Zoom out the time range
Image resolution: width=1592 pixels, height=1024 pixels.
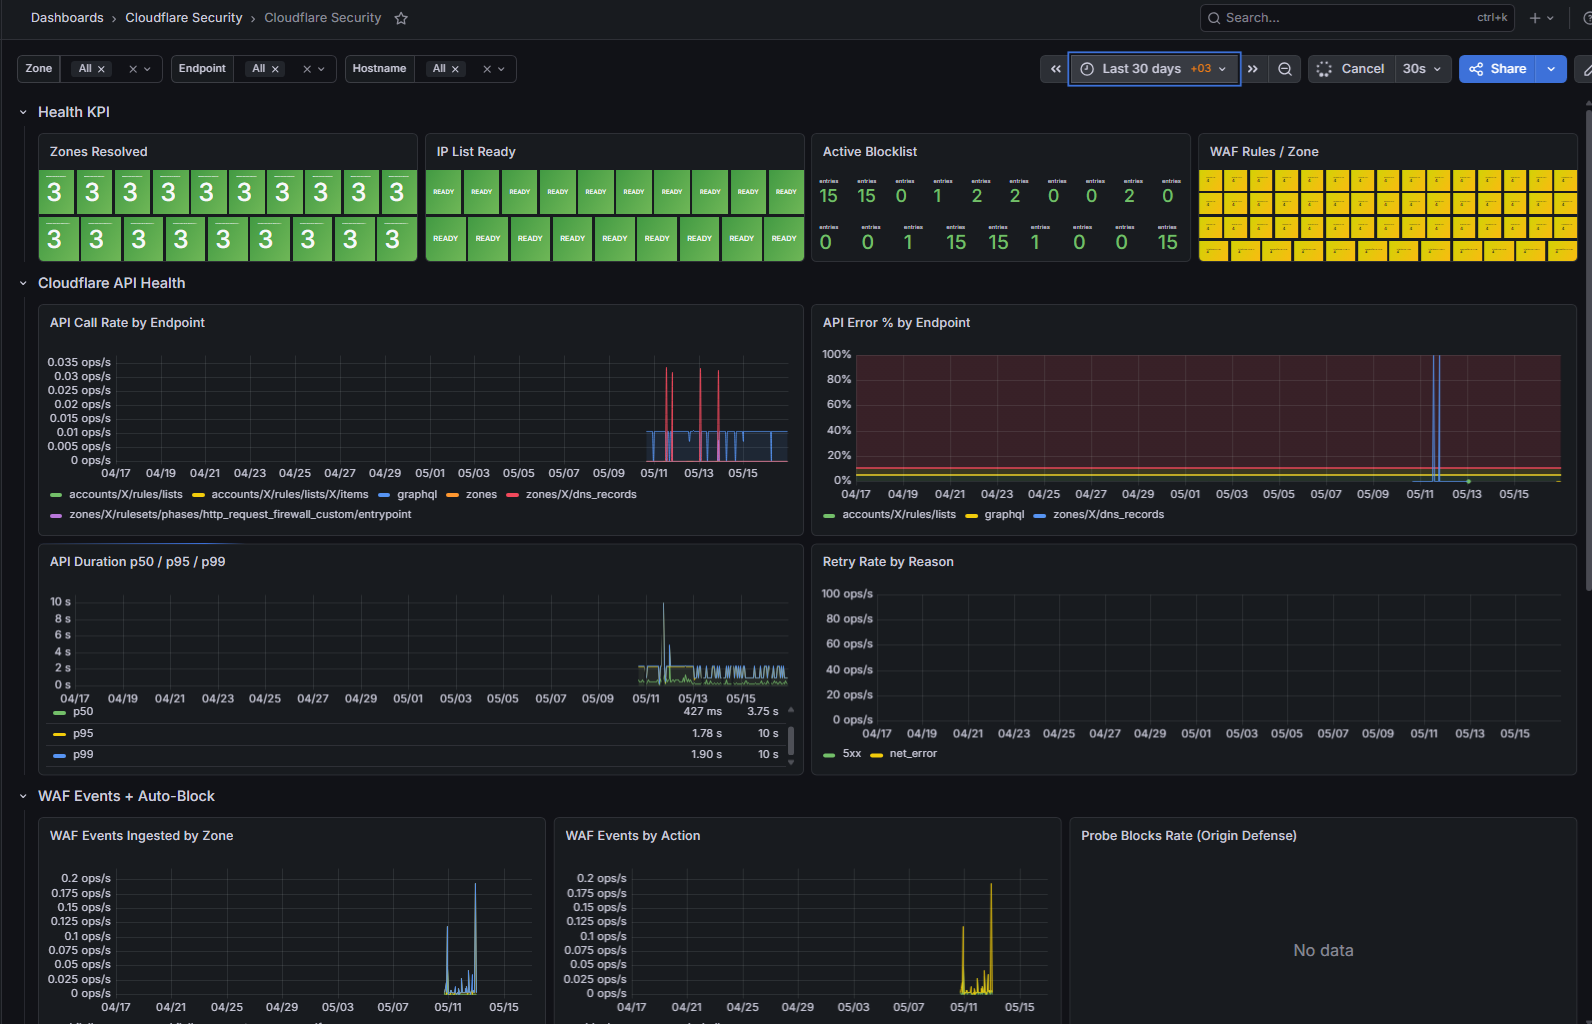[x=1285, y=69]
